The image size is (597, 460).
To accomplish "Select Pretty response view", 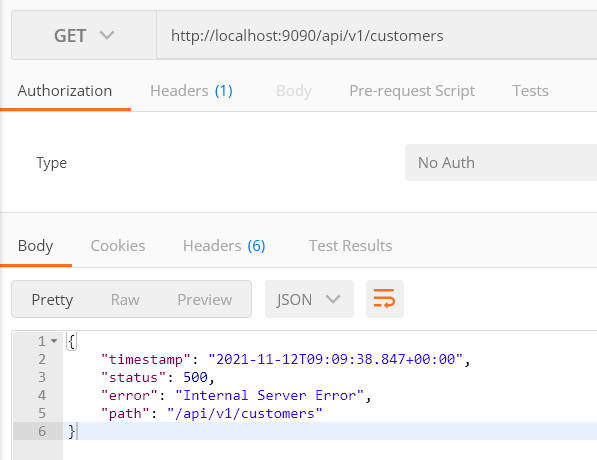I will 52,300.
